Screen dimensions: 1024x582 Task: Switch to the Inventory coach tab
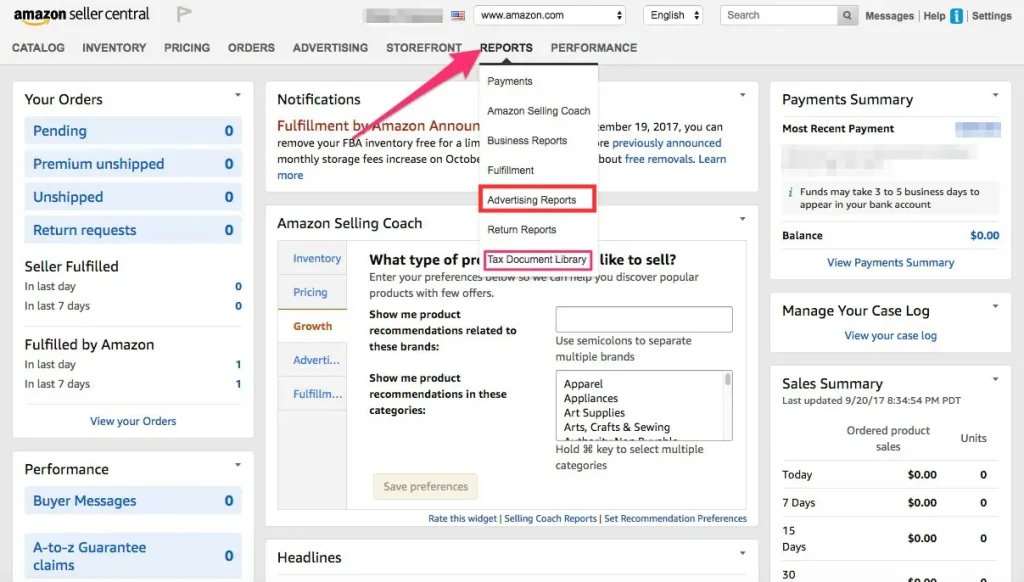312,259
